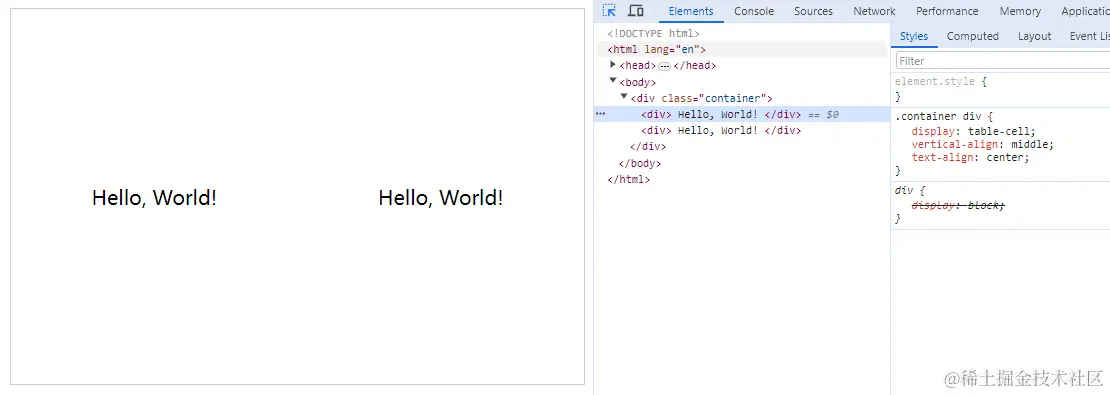This screenshot has width=1110, height=395.
Task: Edit the vertical-align: middle declaration
Action: click(983, 144)
